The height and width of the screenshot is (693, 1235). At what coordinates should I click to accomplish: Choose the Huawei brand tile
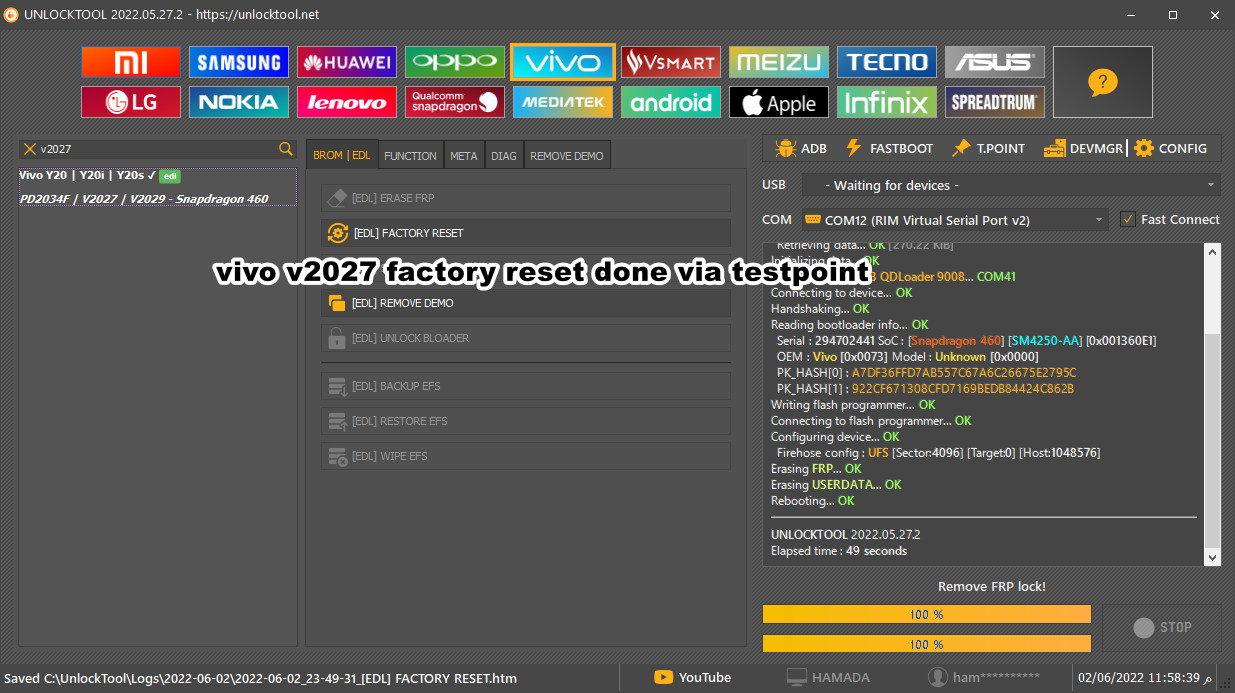tap(347, 62)
